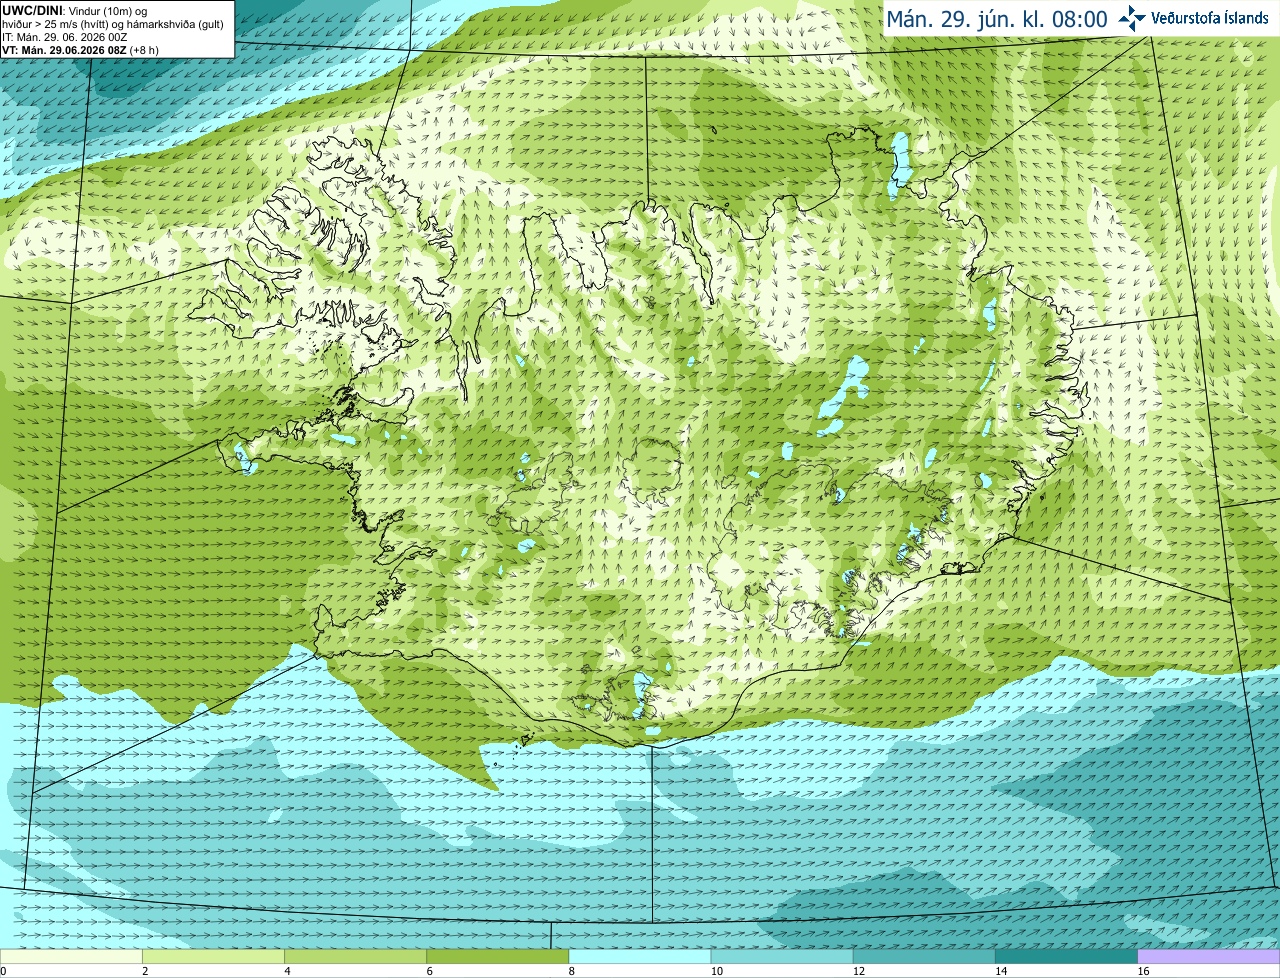Click the legend label 16
This screenshot has width=1280, height=978.
coord(1143,971)
